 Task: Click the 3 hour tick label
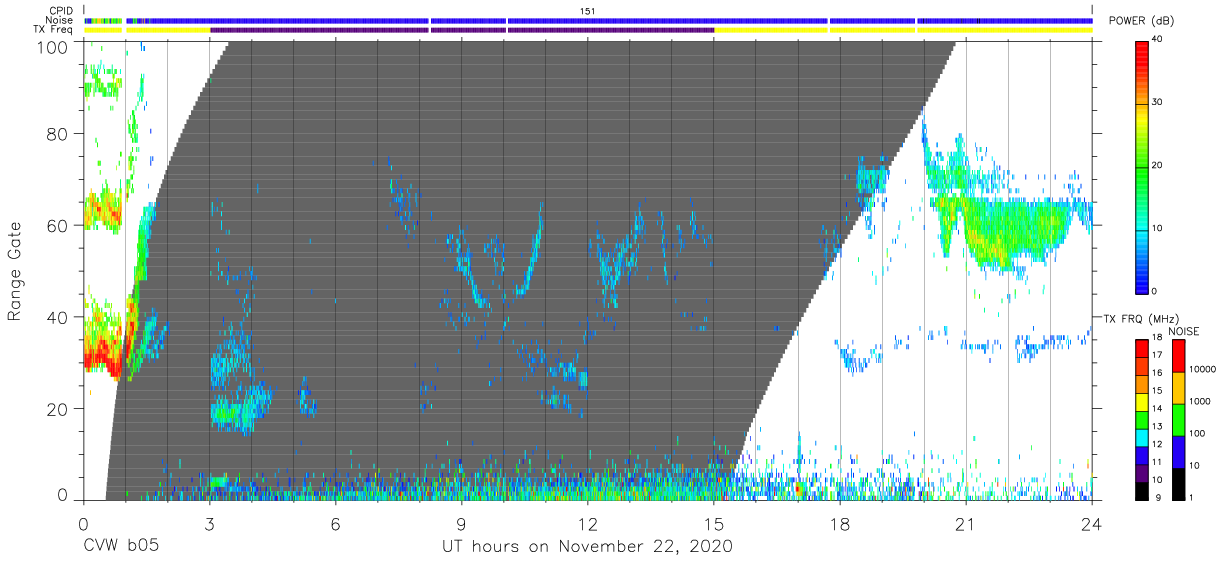(x=209, y=523)
